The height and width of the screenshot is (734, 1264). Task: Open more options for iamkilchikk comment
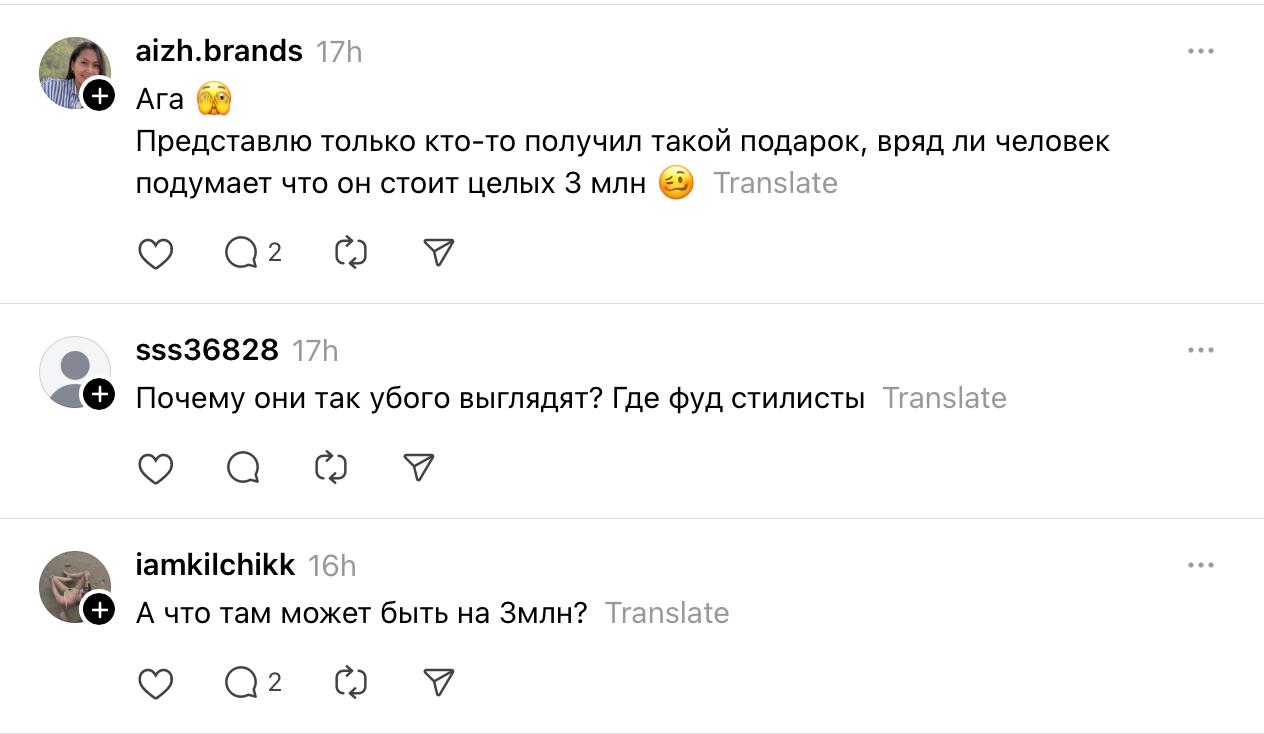click(x=1200, y=565)
